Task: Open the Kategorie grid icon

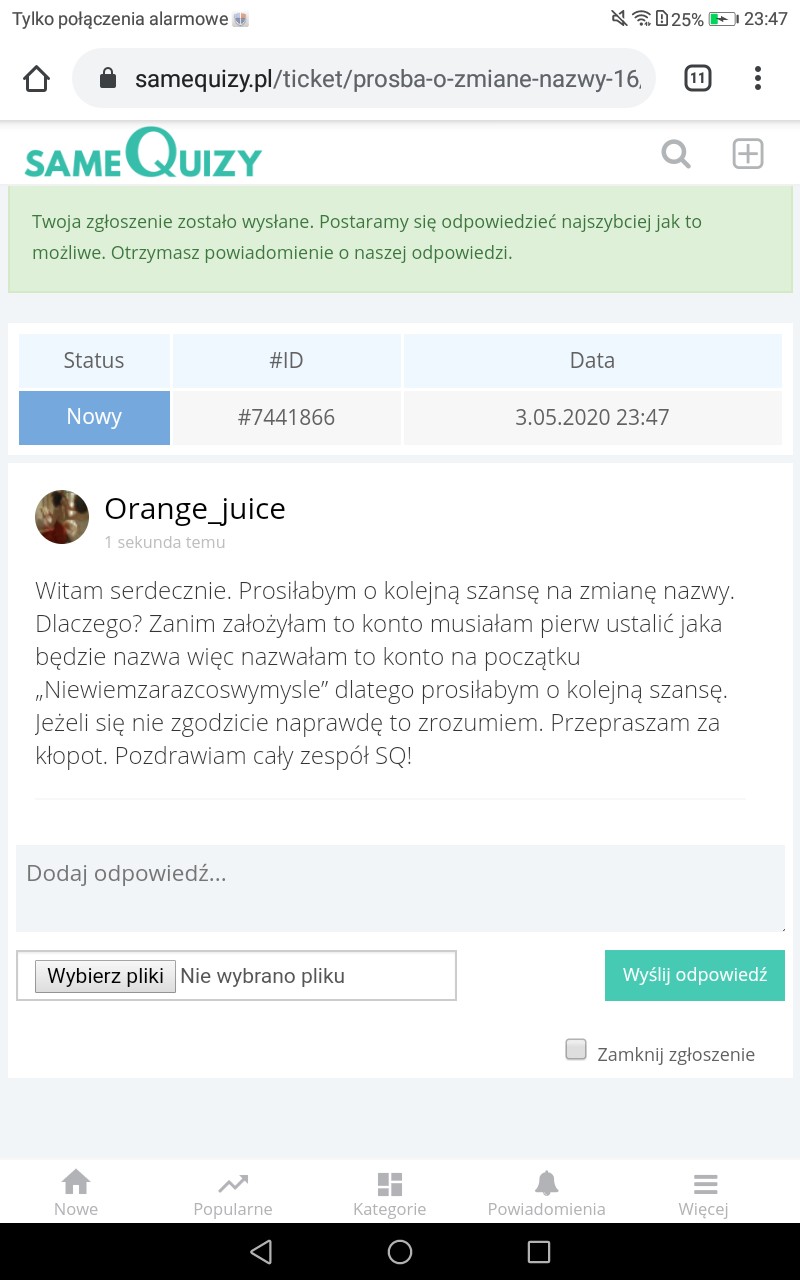Action: [x=390, y=1193]
